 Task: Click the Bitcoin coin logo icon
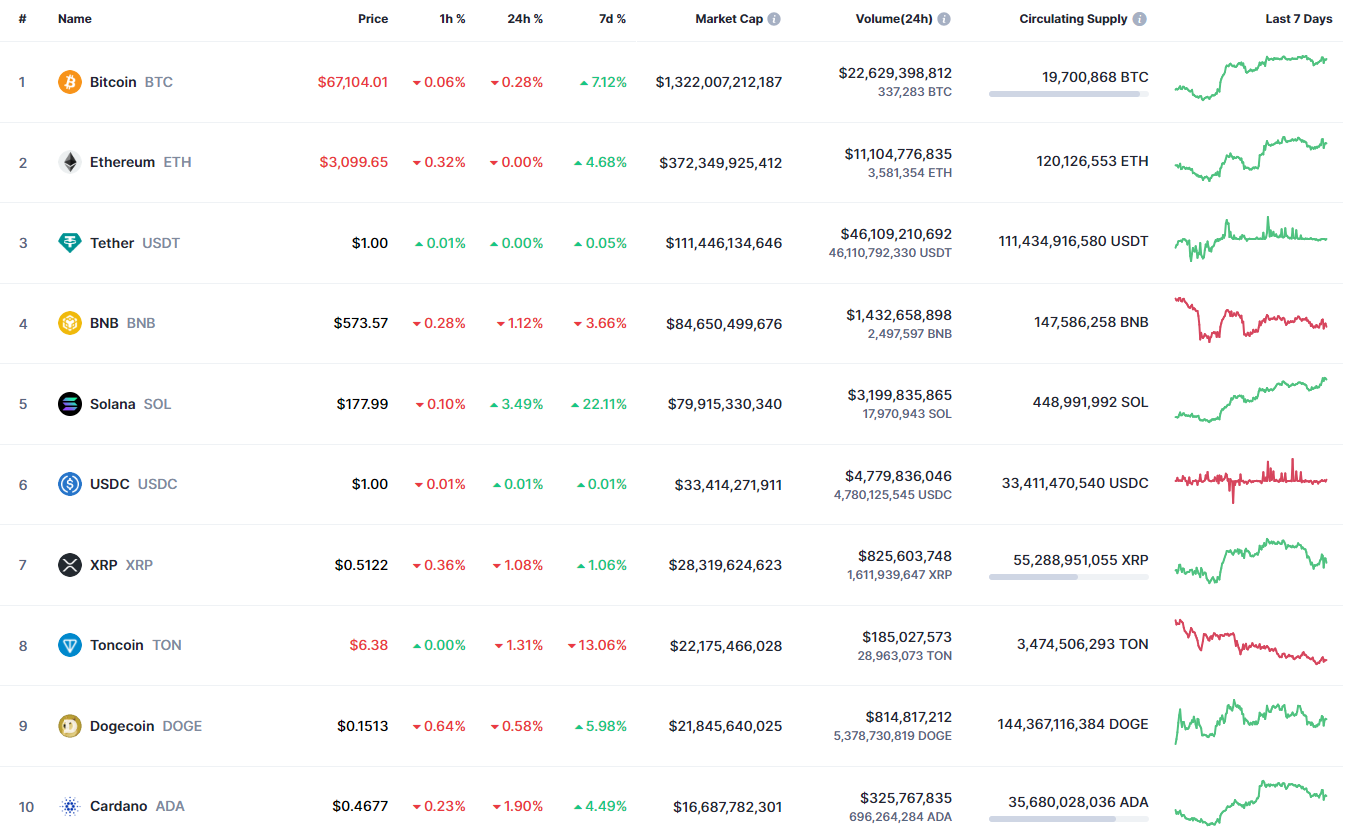click(x=70, y=82)
